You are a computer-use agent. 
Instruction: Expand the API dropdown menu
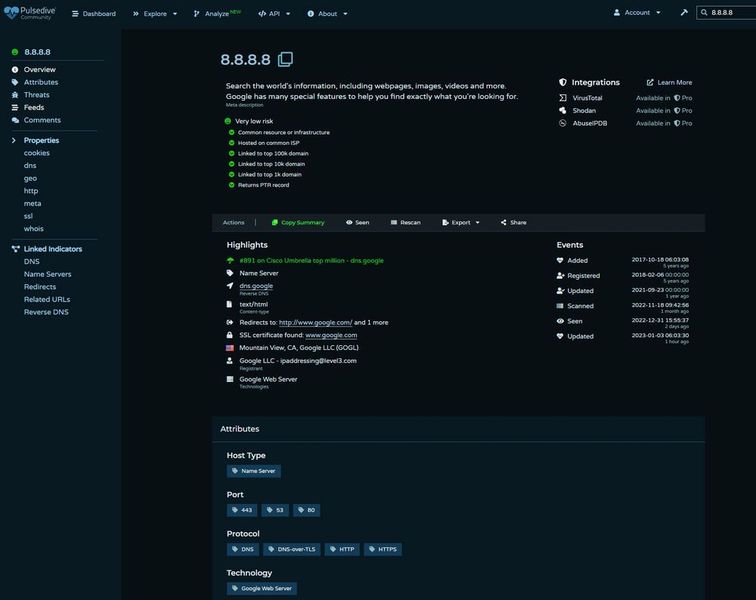coord(274,14)
